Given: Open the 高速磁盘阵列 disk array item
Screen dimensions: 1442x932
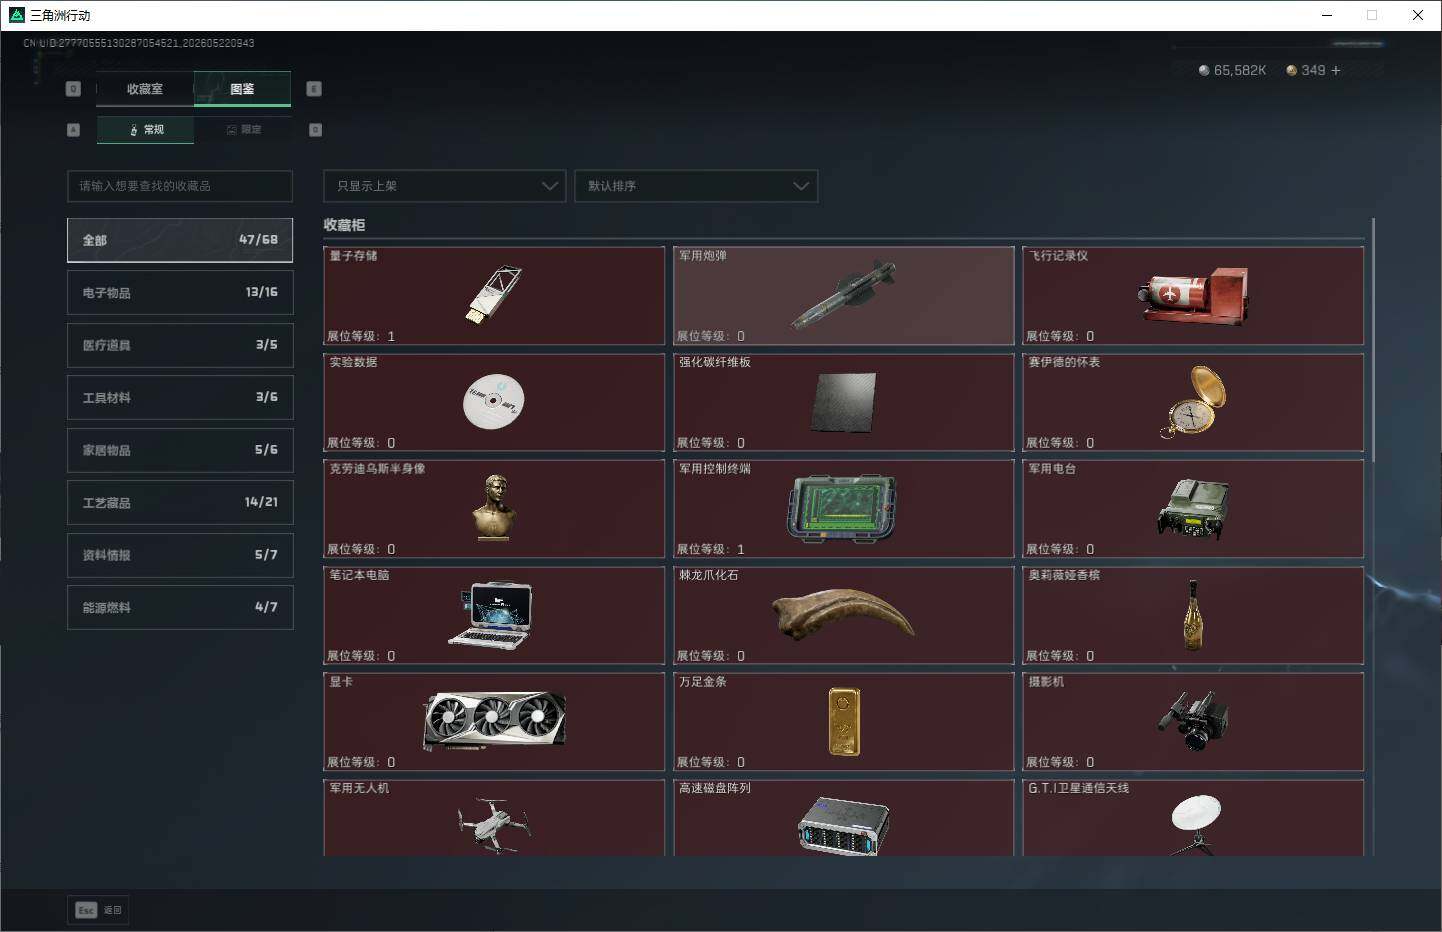Looking at the screenshot, I should pyautogui.click(x=844, y=818).
